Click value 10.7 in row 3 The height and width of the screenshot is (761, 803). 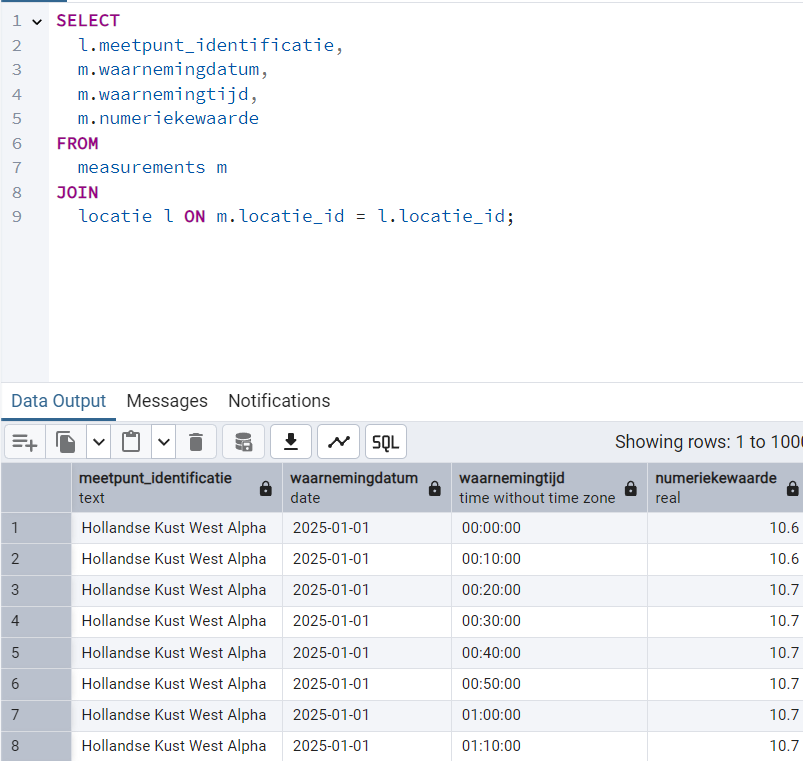point(725,590)
